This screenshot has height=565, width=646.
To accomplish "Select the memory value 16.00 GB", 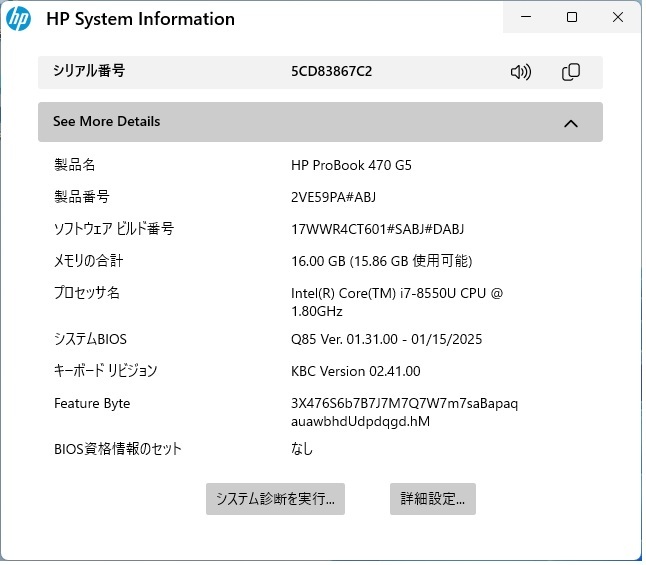I will [384, 263].
